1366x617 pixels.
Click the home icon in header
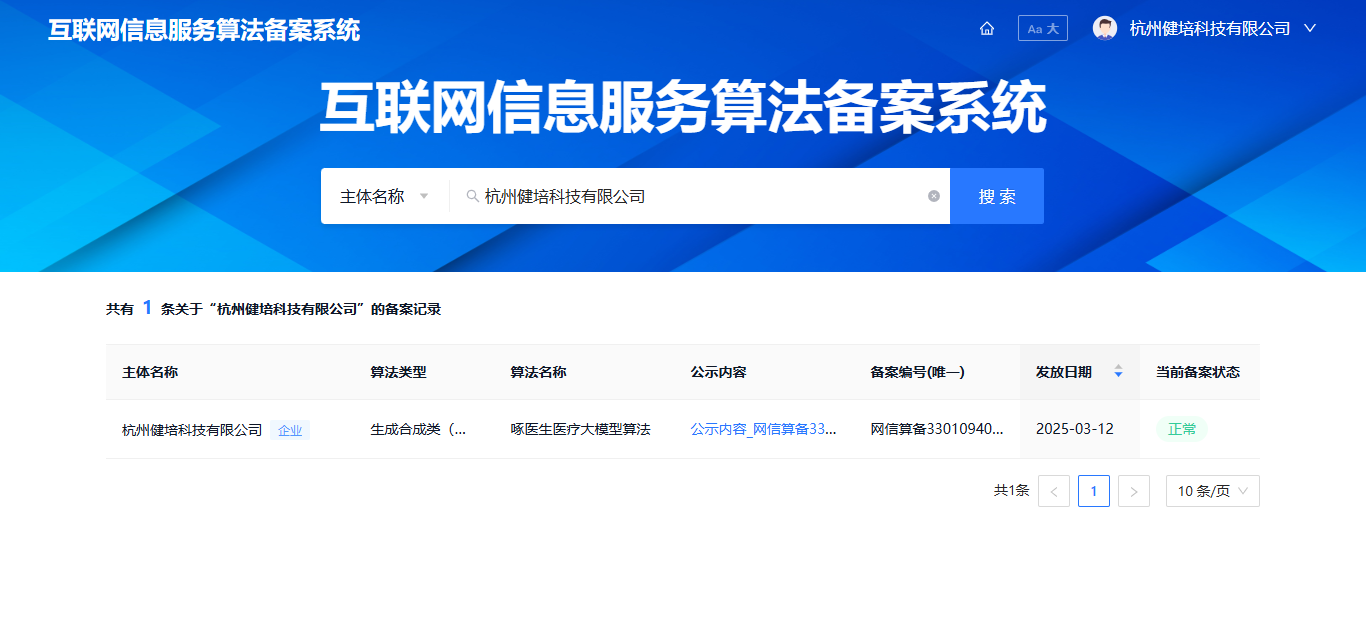[x=987, y=29]
